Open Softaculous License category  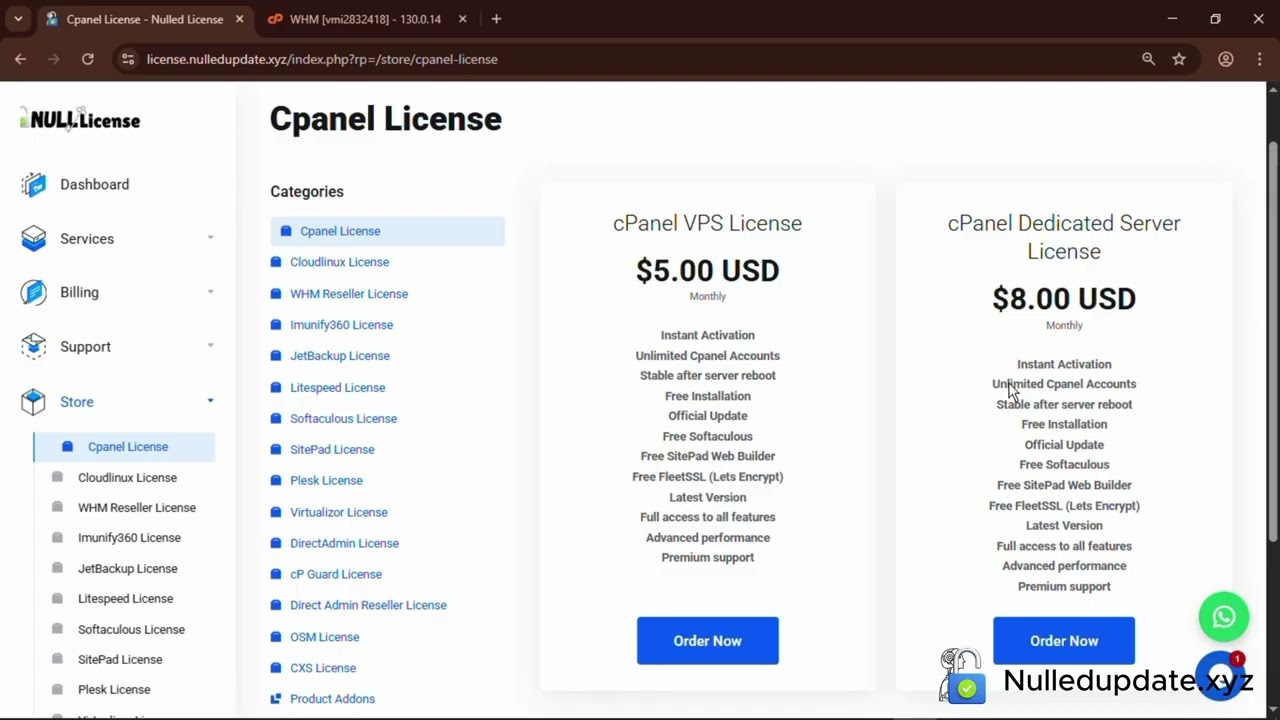pos(343,419)
